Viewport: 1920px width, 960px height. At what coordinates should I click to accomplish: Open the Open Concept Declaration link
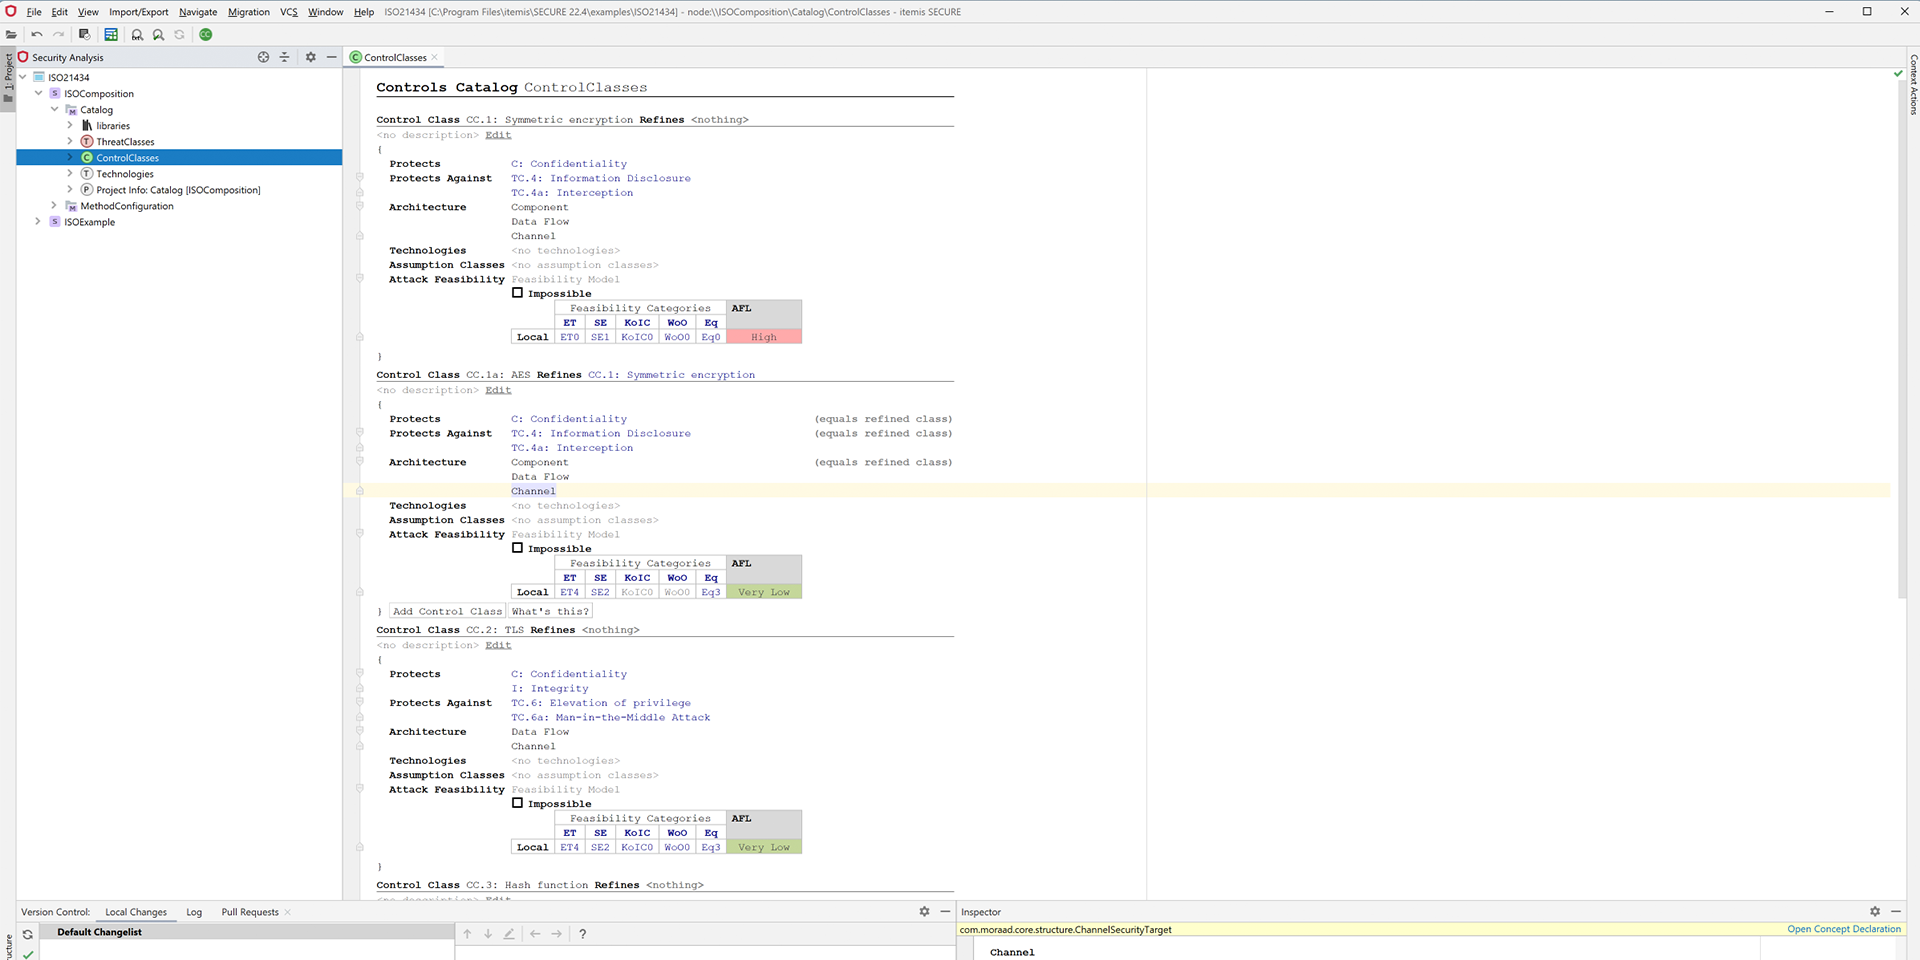(1843, 929)
